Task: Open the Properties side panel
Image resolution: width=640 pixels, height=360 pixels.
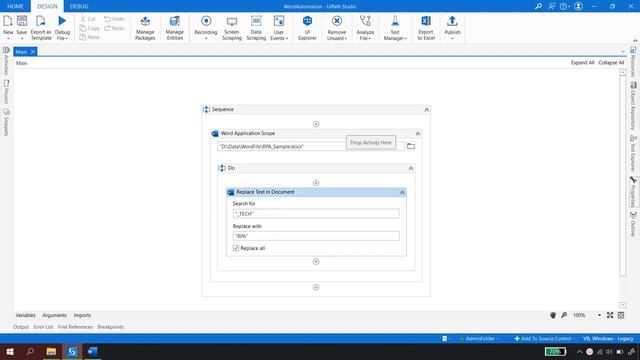Action: coord(633,192)
